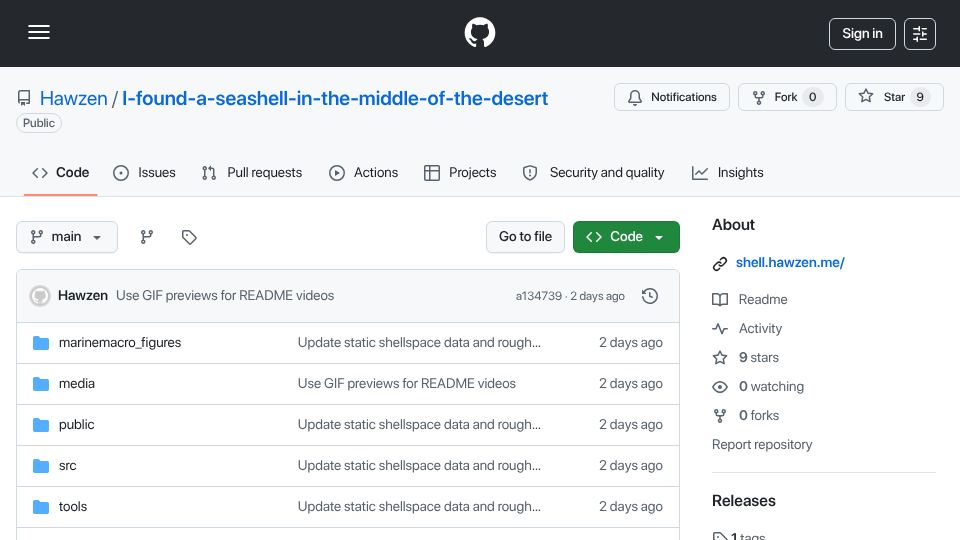
Task: Switch to the Code tab
Action: (61, 173)
